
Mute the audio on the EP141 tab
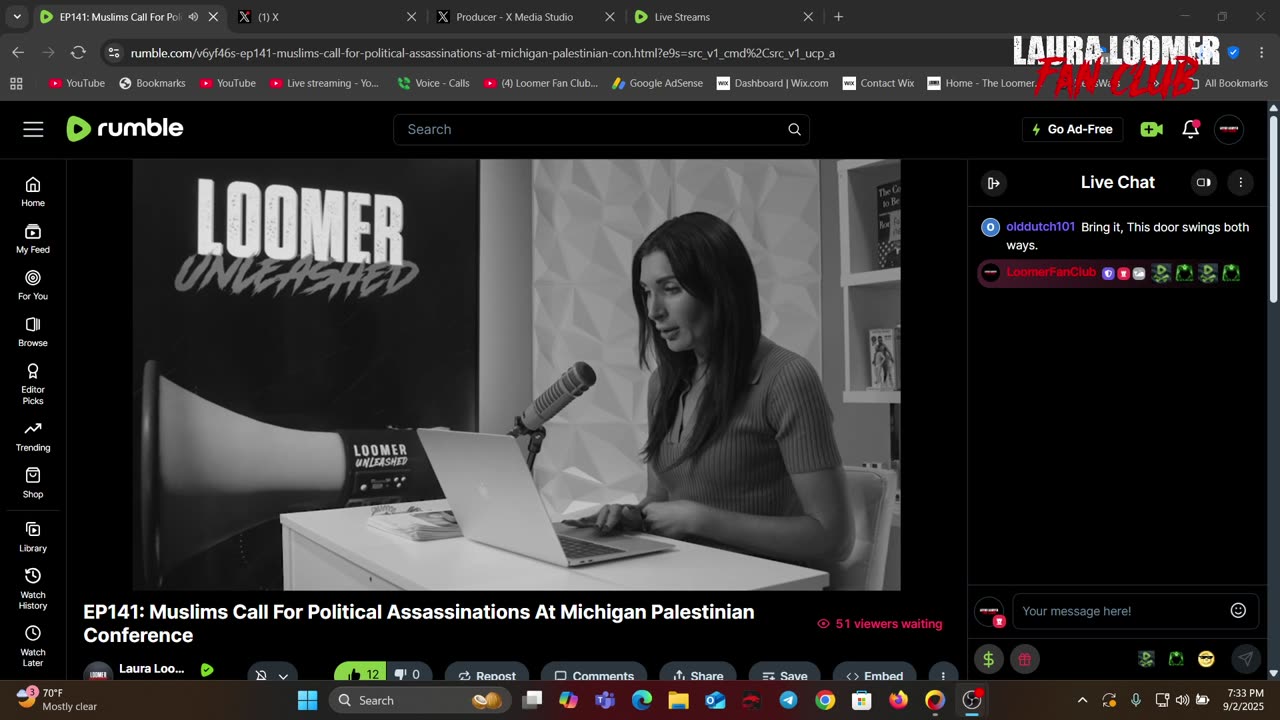pos(192,17)
